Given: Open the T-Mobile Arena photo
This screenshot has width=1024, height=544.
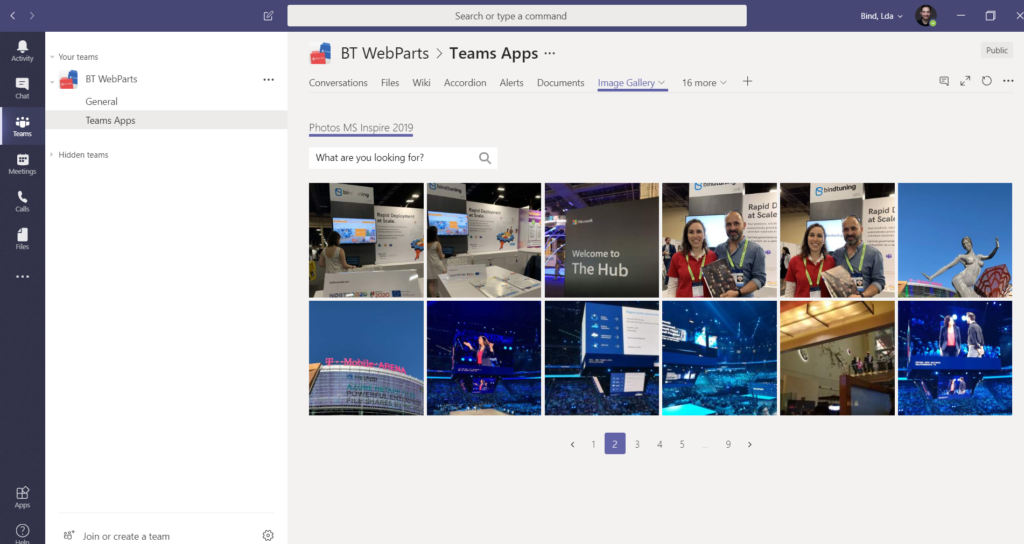Looking at the screenshot, I should tap(366, 358).
